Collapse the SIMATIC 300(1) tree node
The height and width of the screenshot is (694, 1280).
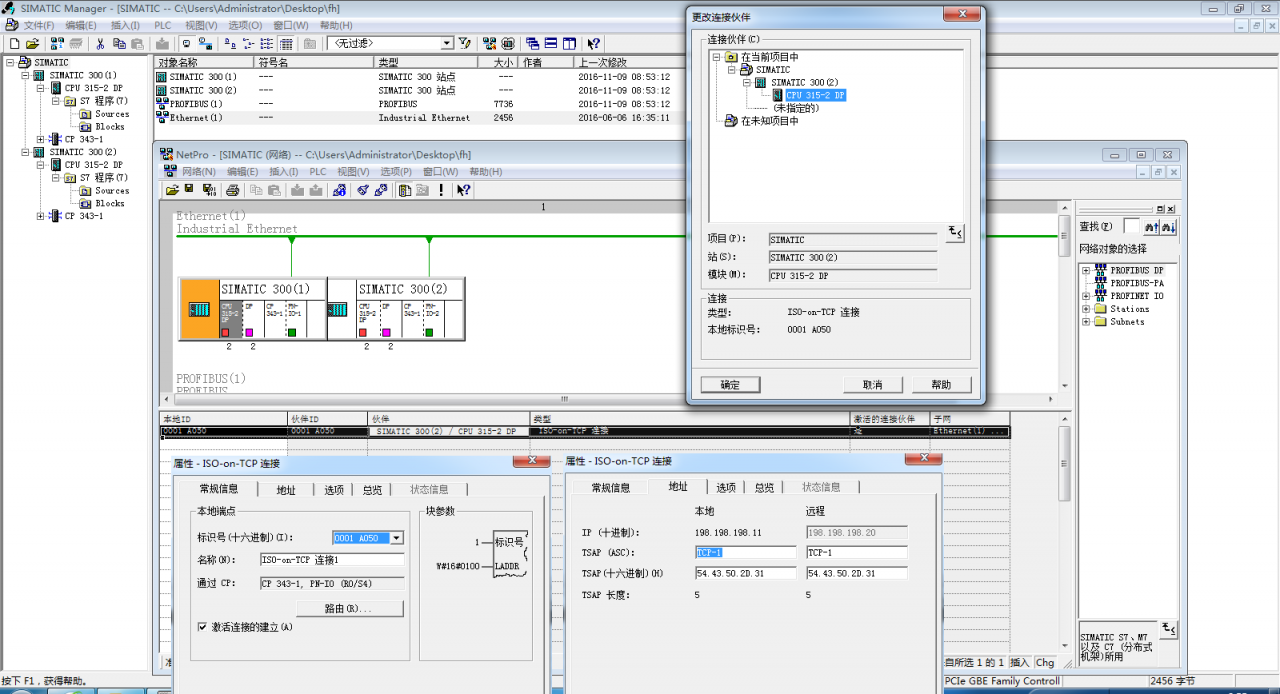pos(26,75)
